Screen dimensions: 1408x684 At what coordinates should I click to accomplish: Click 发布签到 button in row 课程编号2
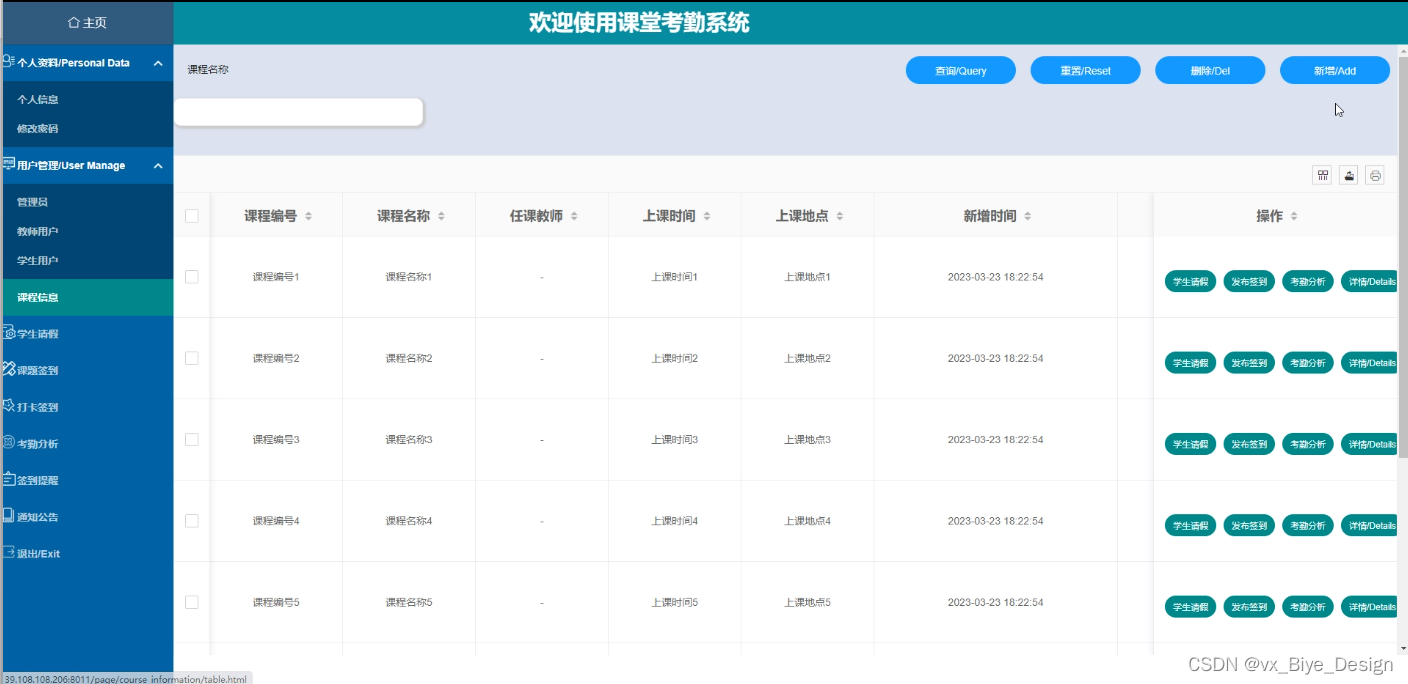click(x=1249, y=363)
